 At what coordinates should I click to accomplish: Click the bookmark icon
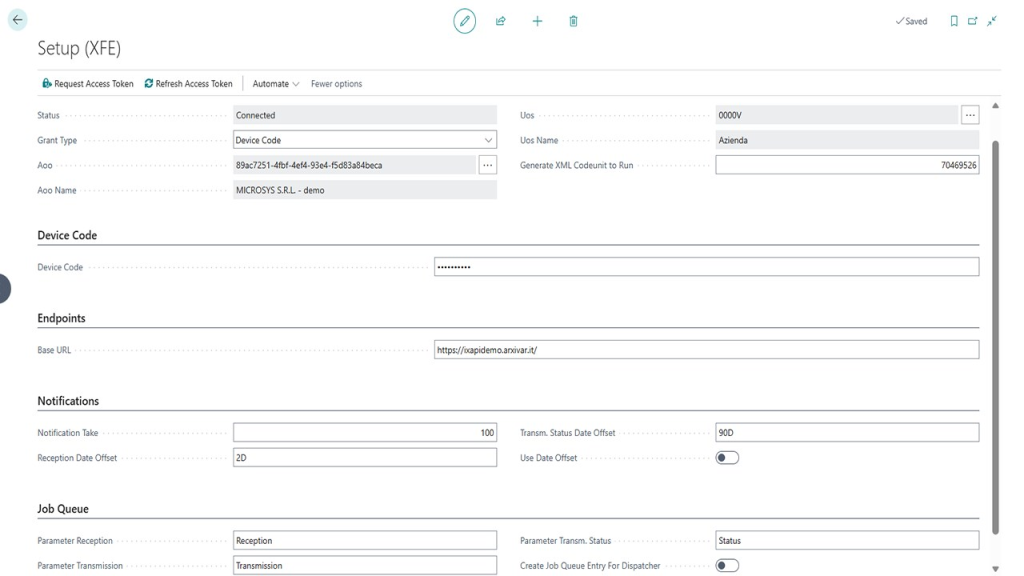pyautogui.click(x=954, y=21)
